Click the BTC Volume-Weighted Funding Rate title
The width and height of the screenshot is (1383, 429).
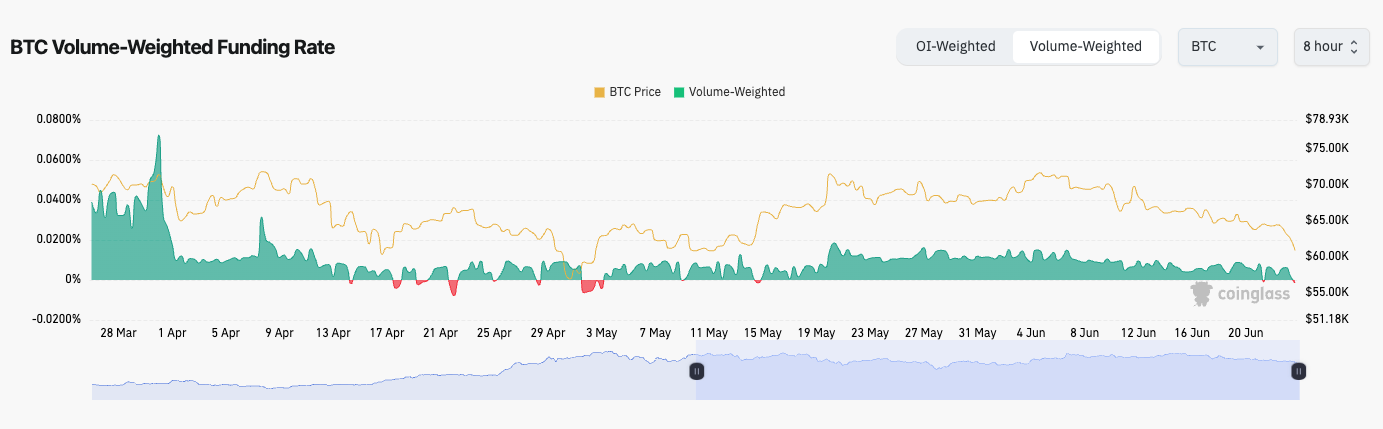click(172, 47)
